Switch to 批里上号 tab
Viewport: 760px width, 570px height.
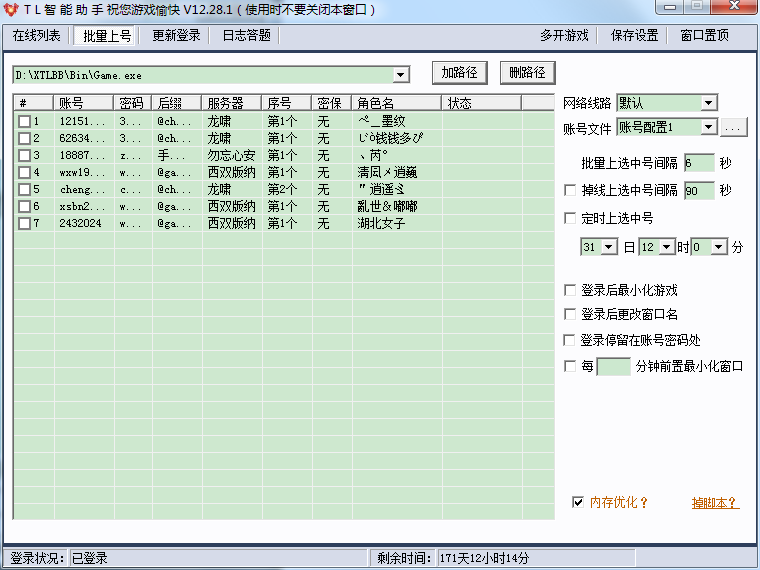(x=106, y=36)
